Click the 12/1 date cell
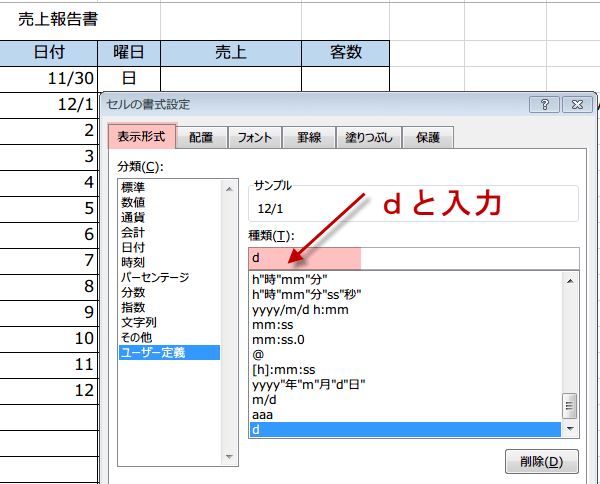 [48, 105]
